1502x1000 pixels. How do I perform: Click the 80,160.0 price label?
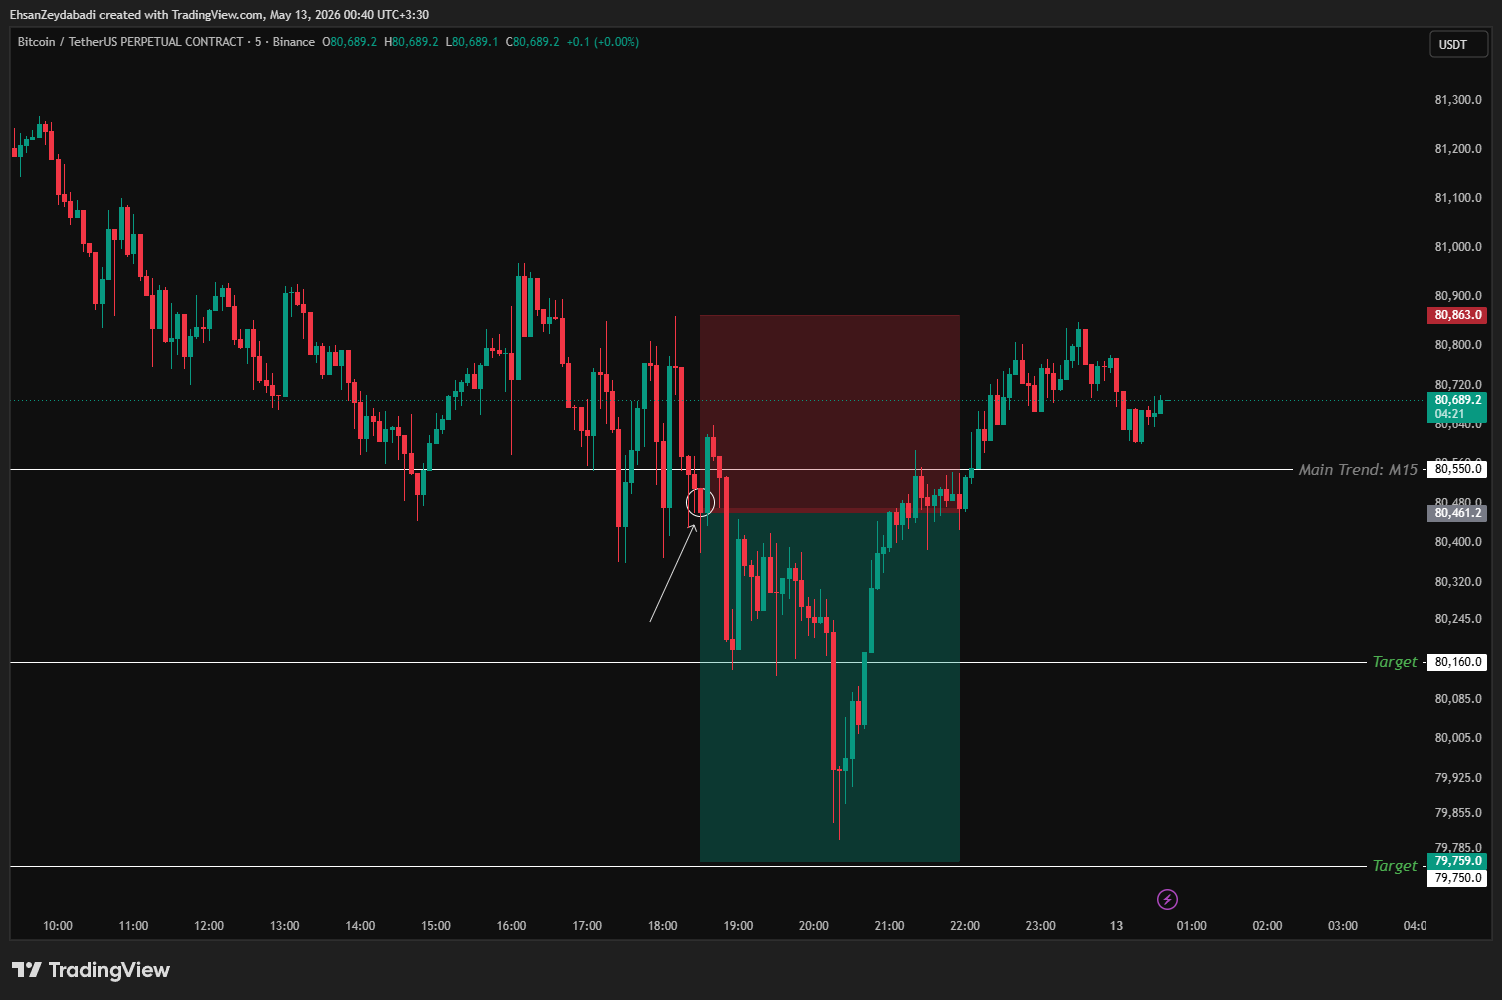1457,662
